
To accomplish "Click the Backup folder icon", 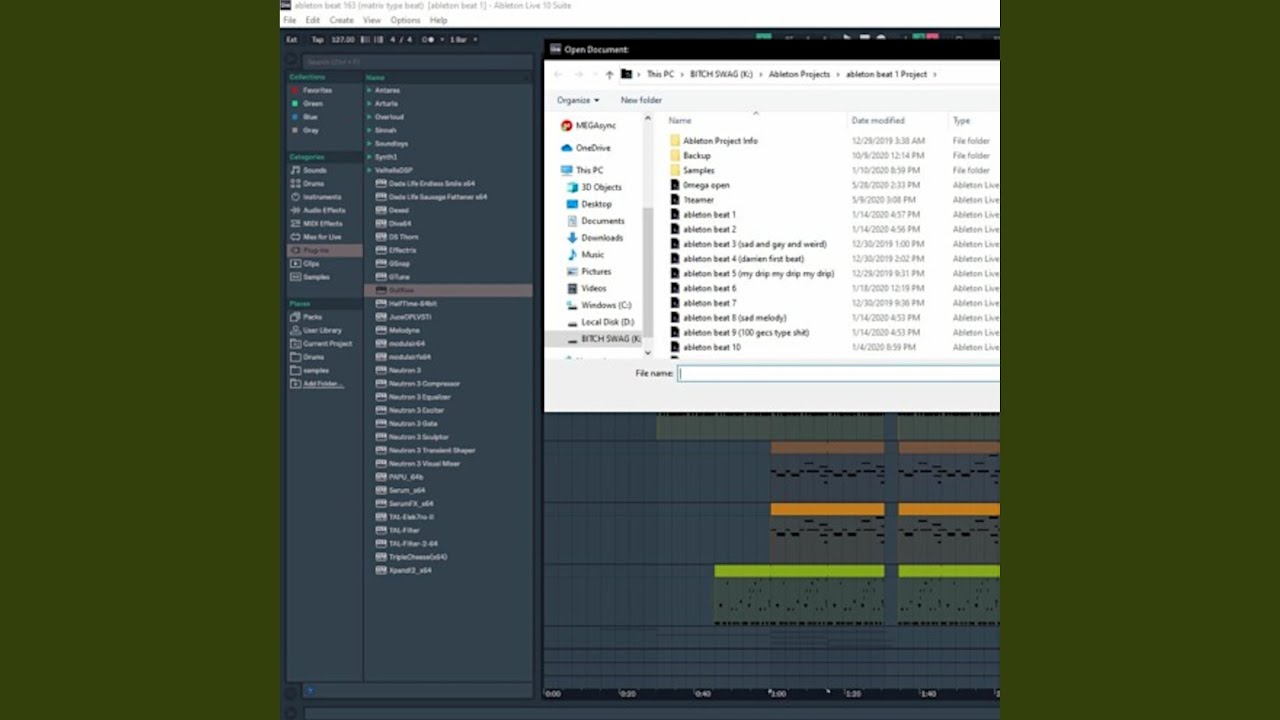I will pyautogui.click(x=675, y=156).
